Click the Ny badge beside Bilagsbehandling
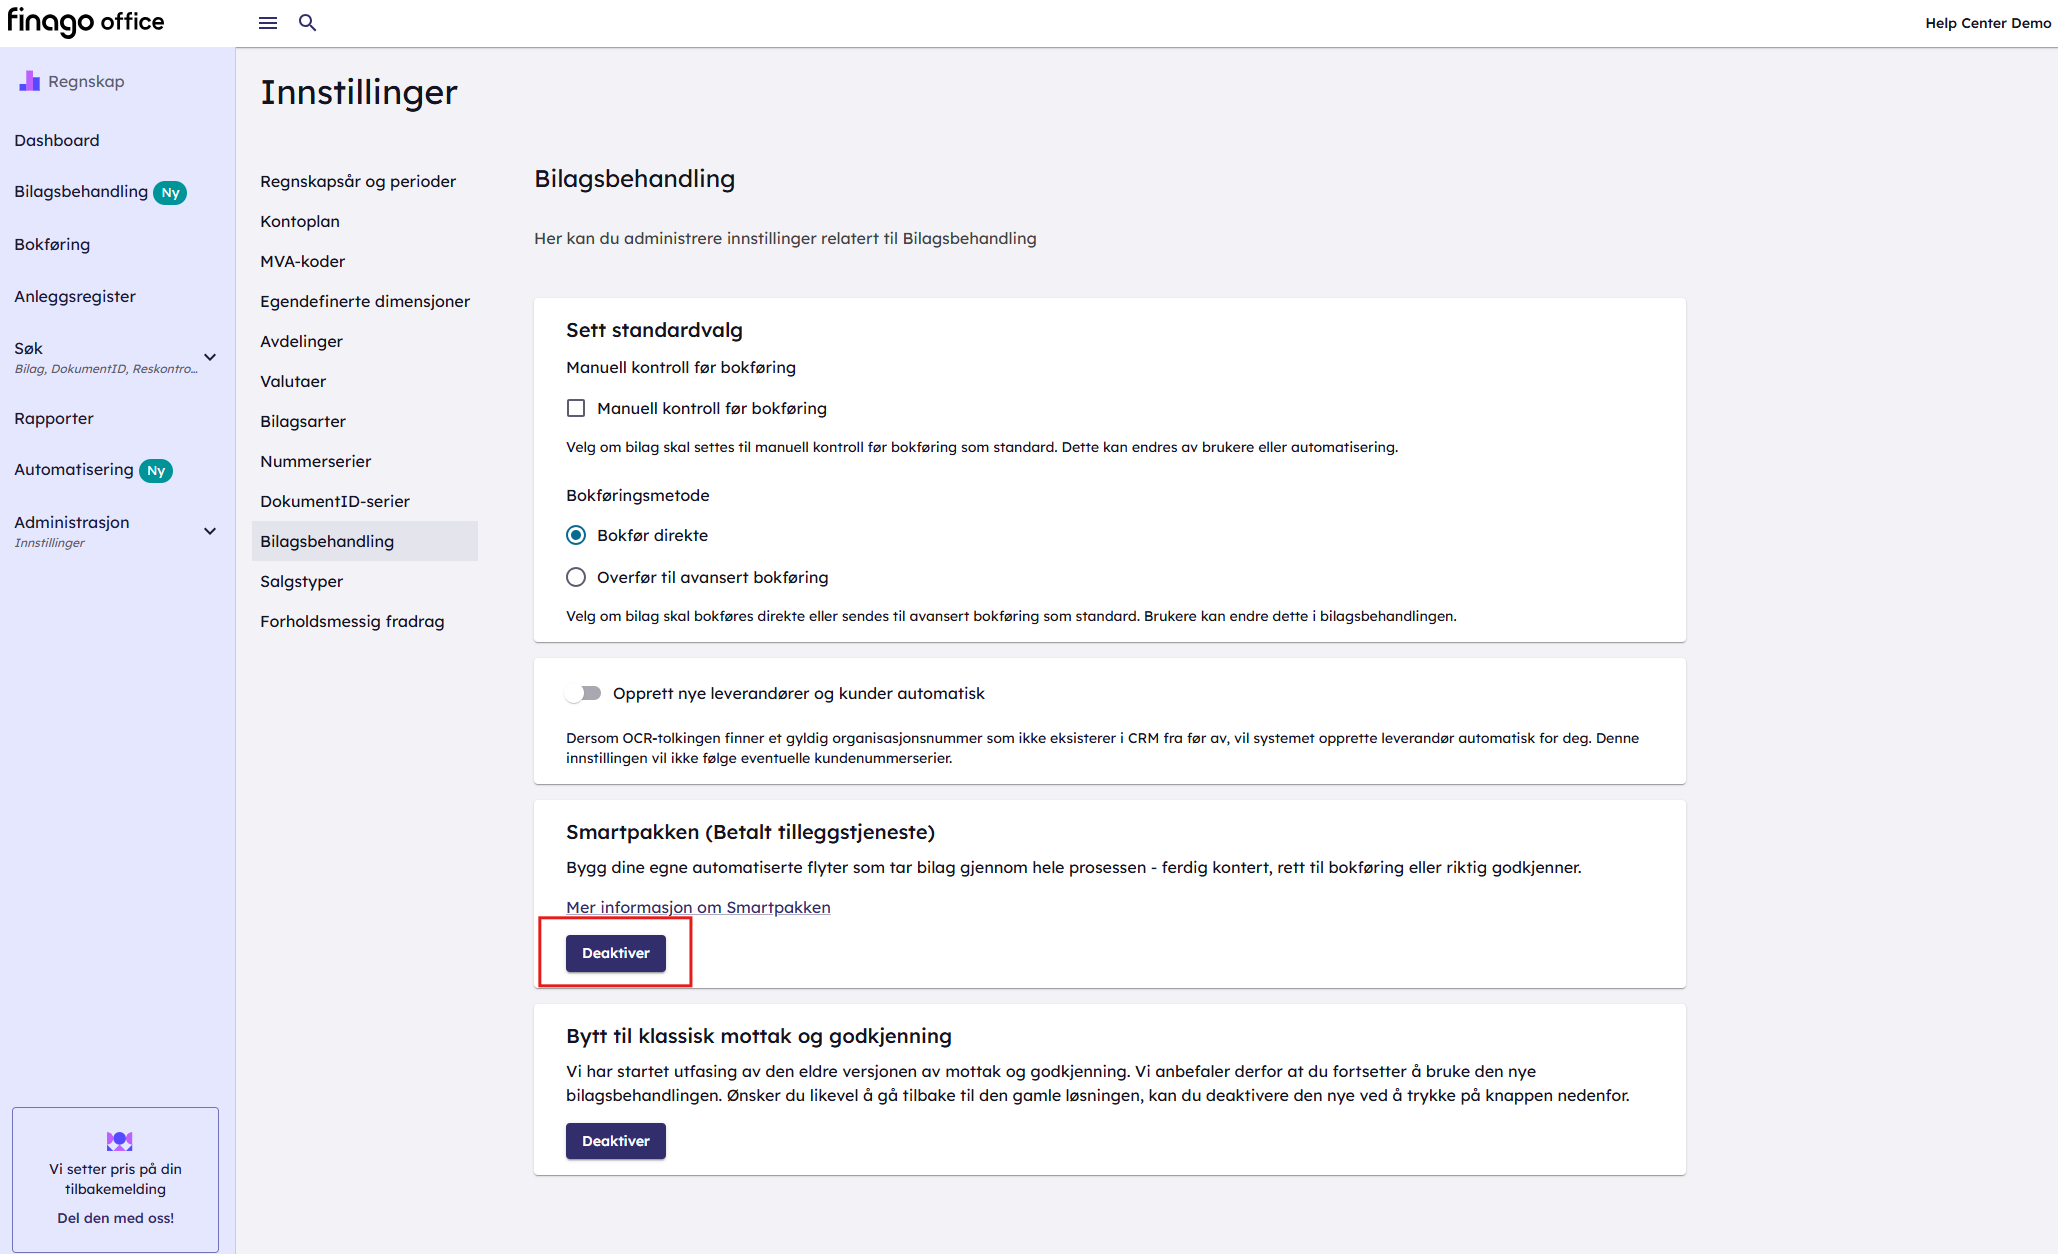Viewport: 2058px width, 1254px height. tap(170, 193)
